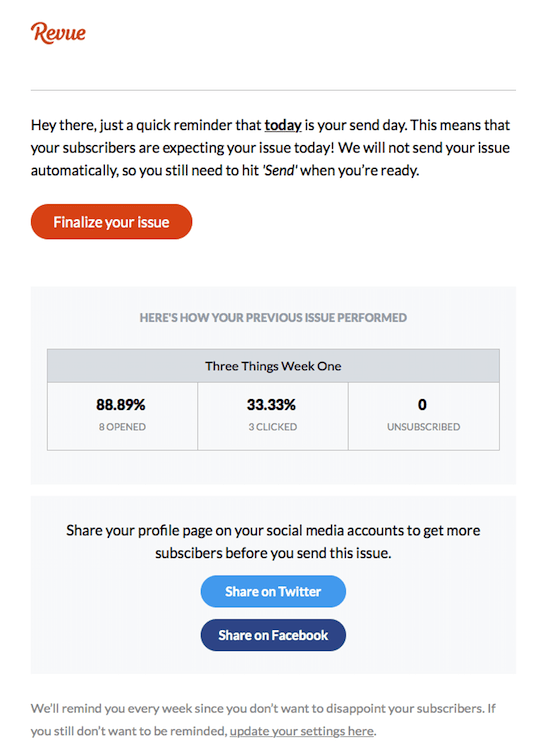
Task: Click the subscribers before you send text line
Action: pos(273,553)
